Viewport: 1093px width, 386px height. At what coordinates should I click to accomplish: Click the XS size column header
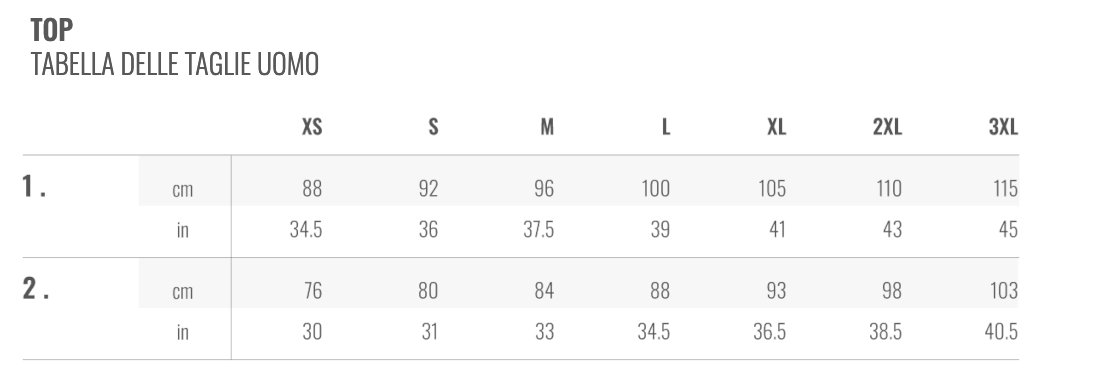[x=312, y=127]
